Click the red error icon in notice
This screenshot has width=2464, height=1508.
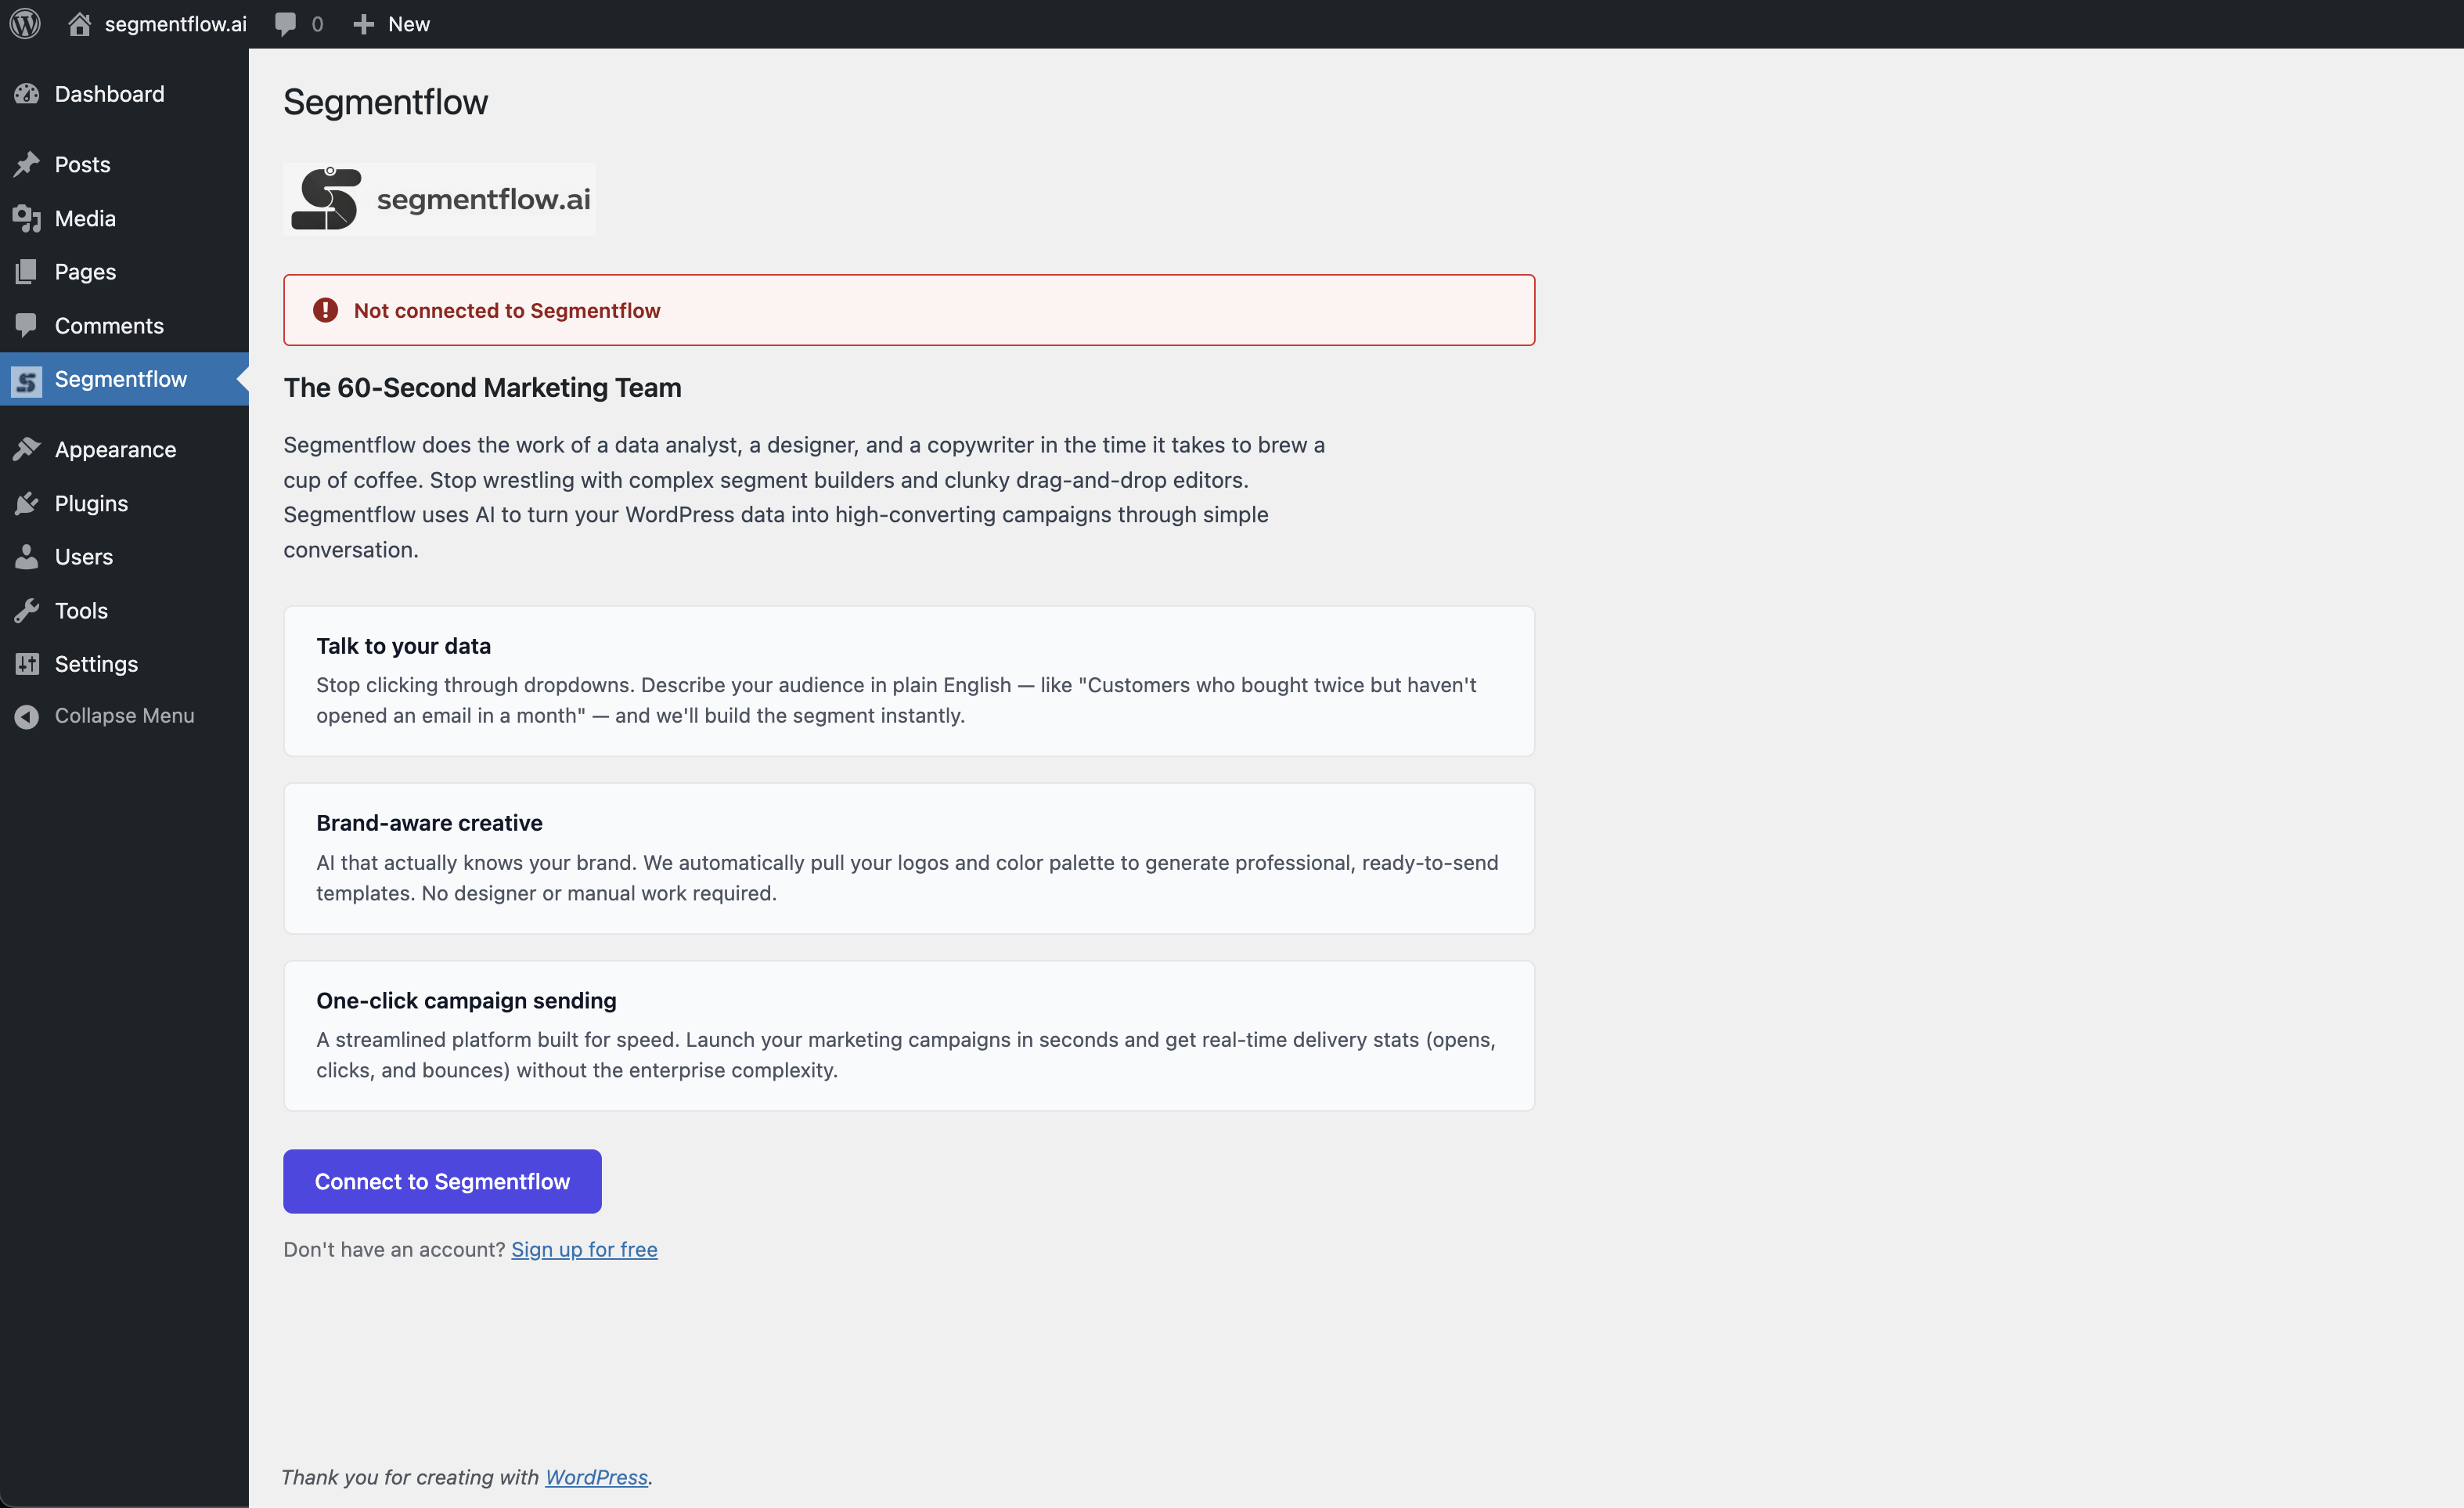325,310
